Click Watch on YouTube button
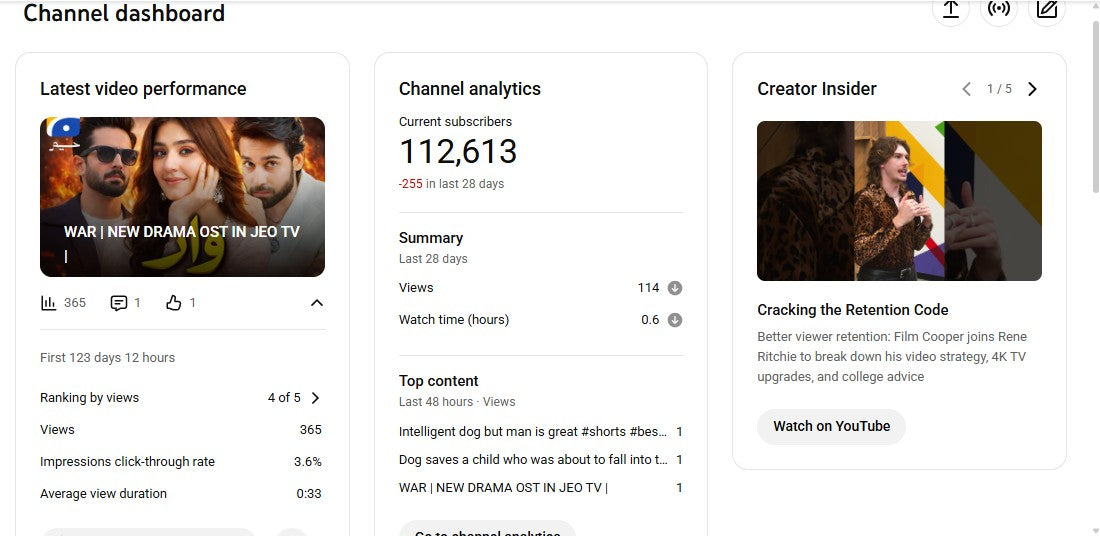Image resolution: width=1100 pixels, height=536 pixels. coord(831,427)
